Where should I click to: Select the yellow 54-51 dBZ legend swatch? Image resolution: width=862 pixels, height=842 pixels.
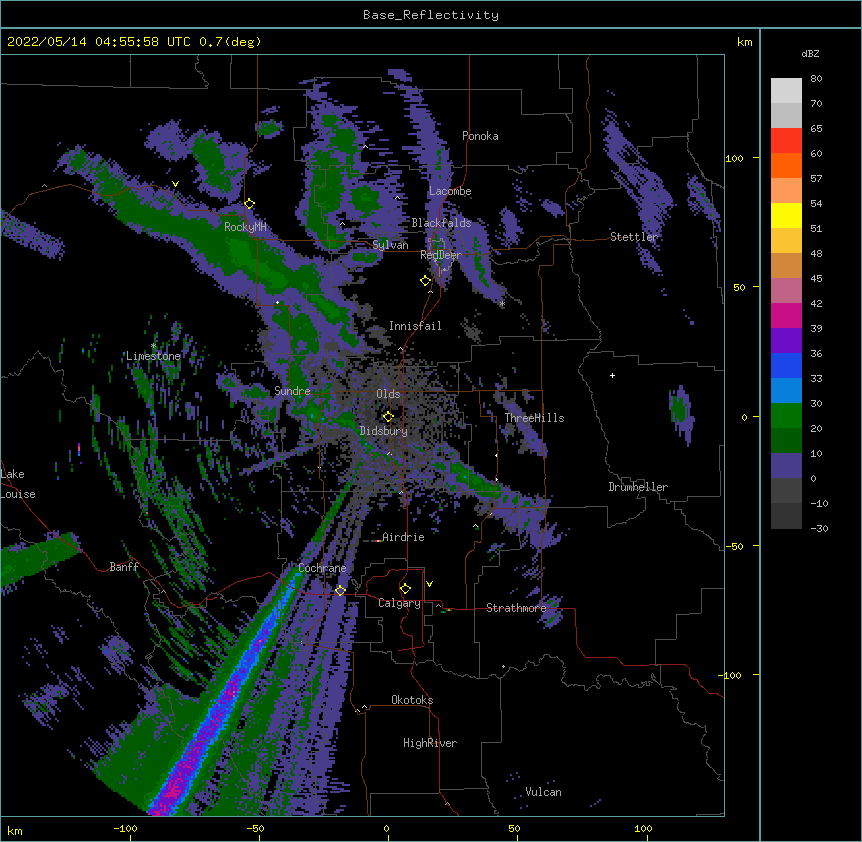click(x=786, y=215)
